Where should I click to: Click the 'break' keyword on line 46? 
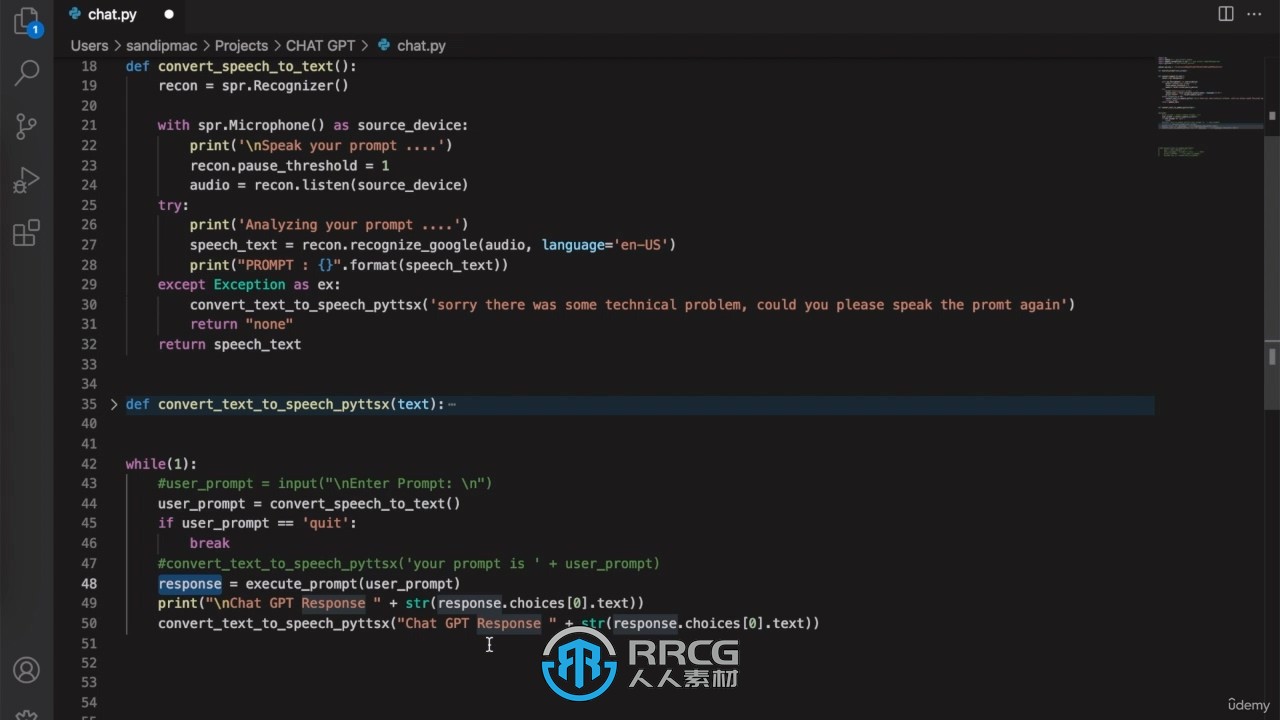click(x=210, y=543)
